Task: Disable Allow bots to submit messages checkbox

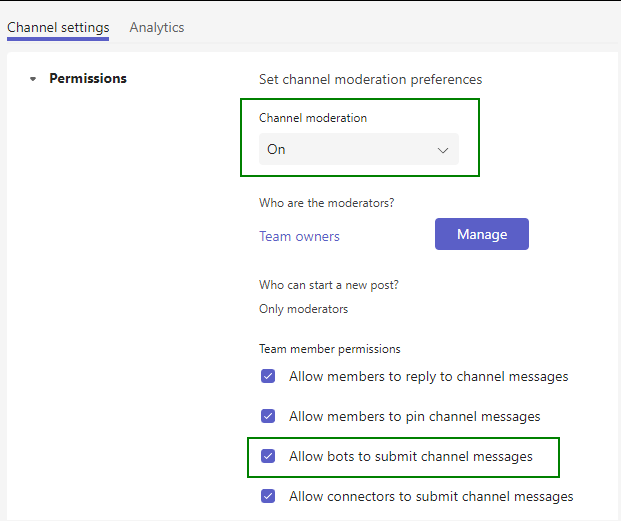Action: click(268, 456)
